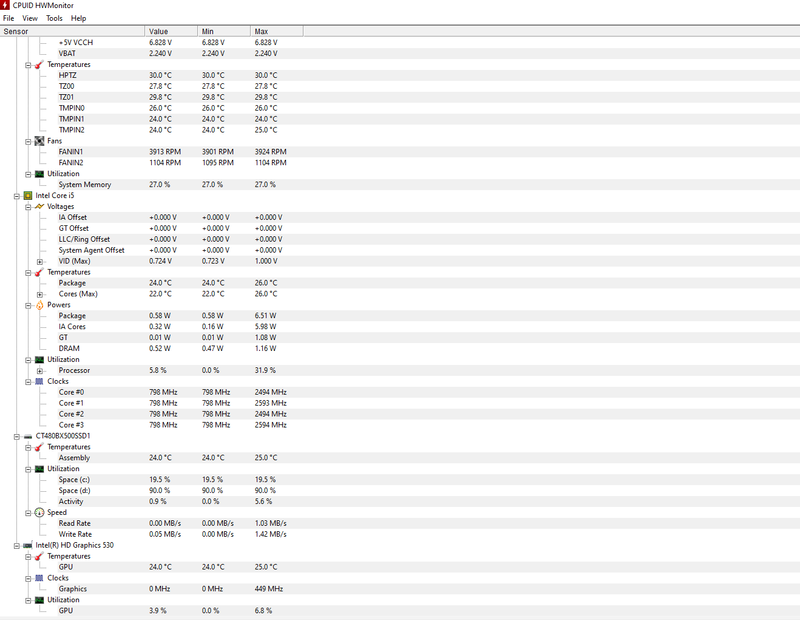Click the Sensor column header

(72, 31)
